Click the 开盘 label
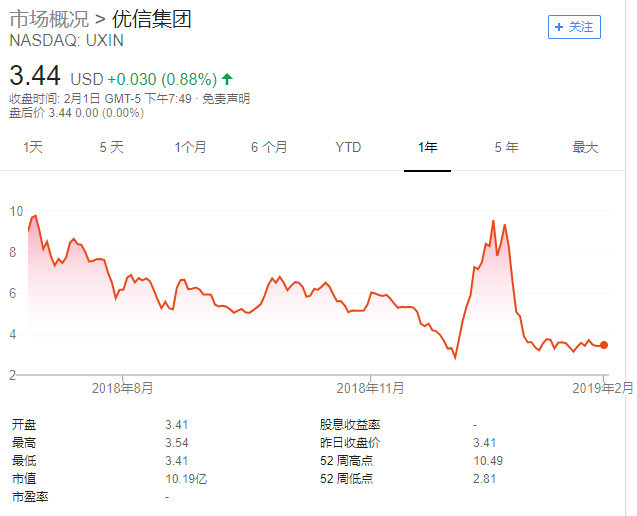The width and height of the screenshot is (637, 516). (24, 425)
